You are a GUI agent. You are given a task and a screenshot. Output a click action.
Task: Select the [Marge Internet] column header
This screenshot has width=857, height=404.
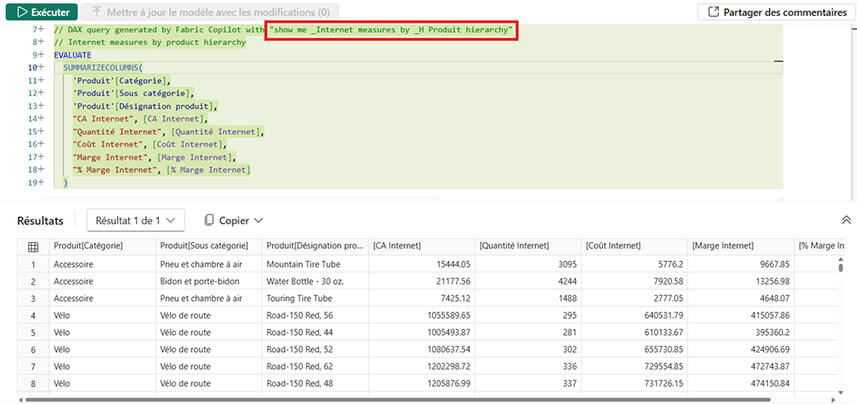[740, 246]
